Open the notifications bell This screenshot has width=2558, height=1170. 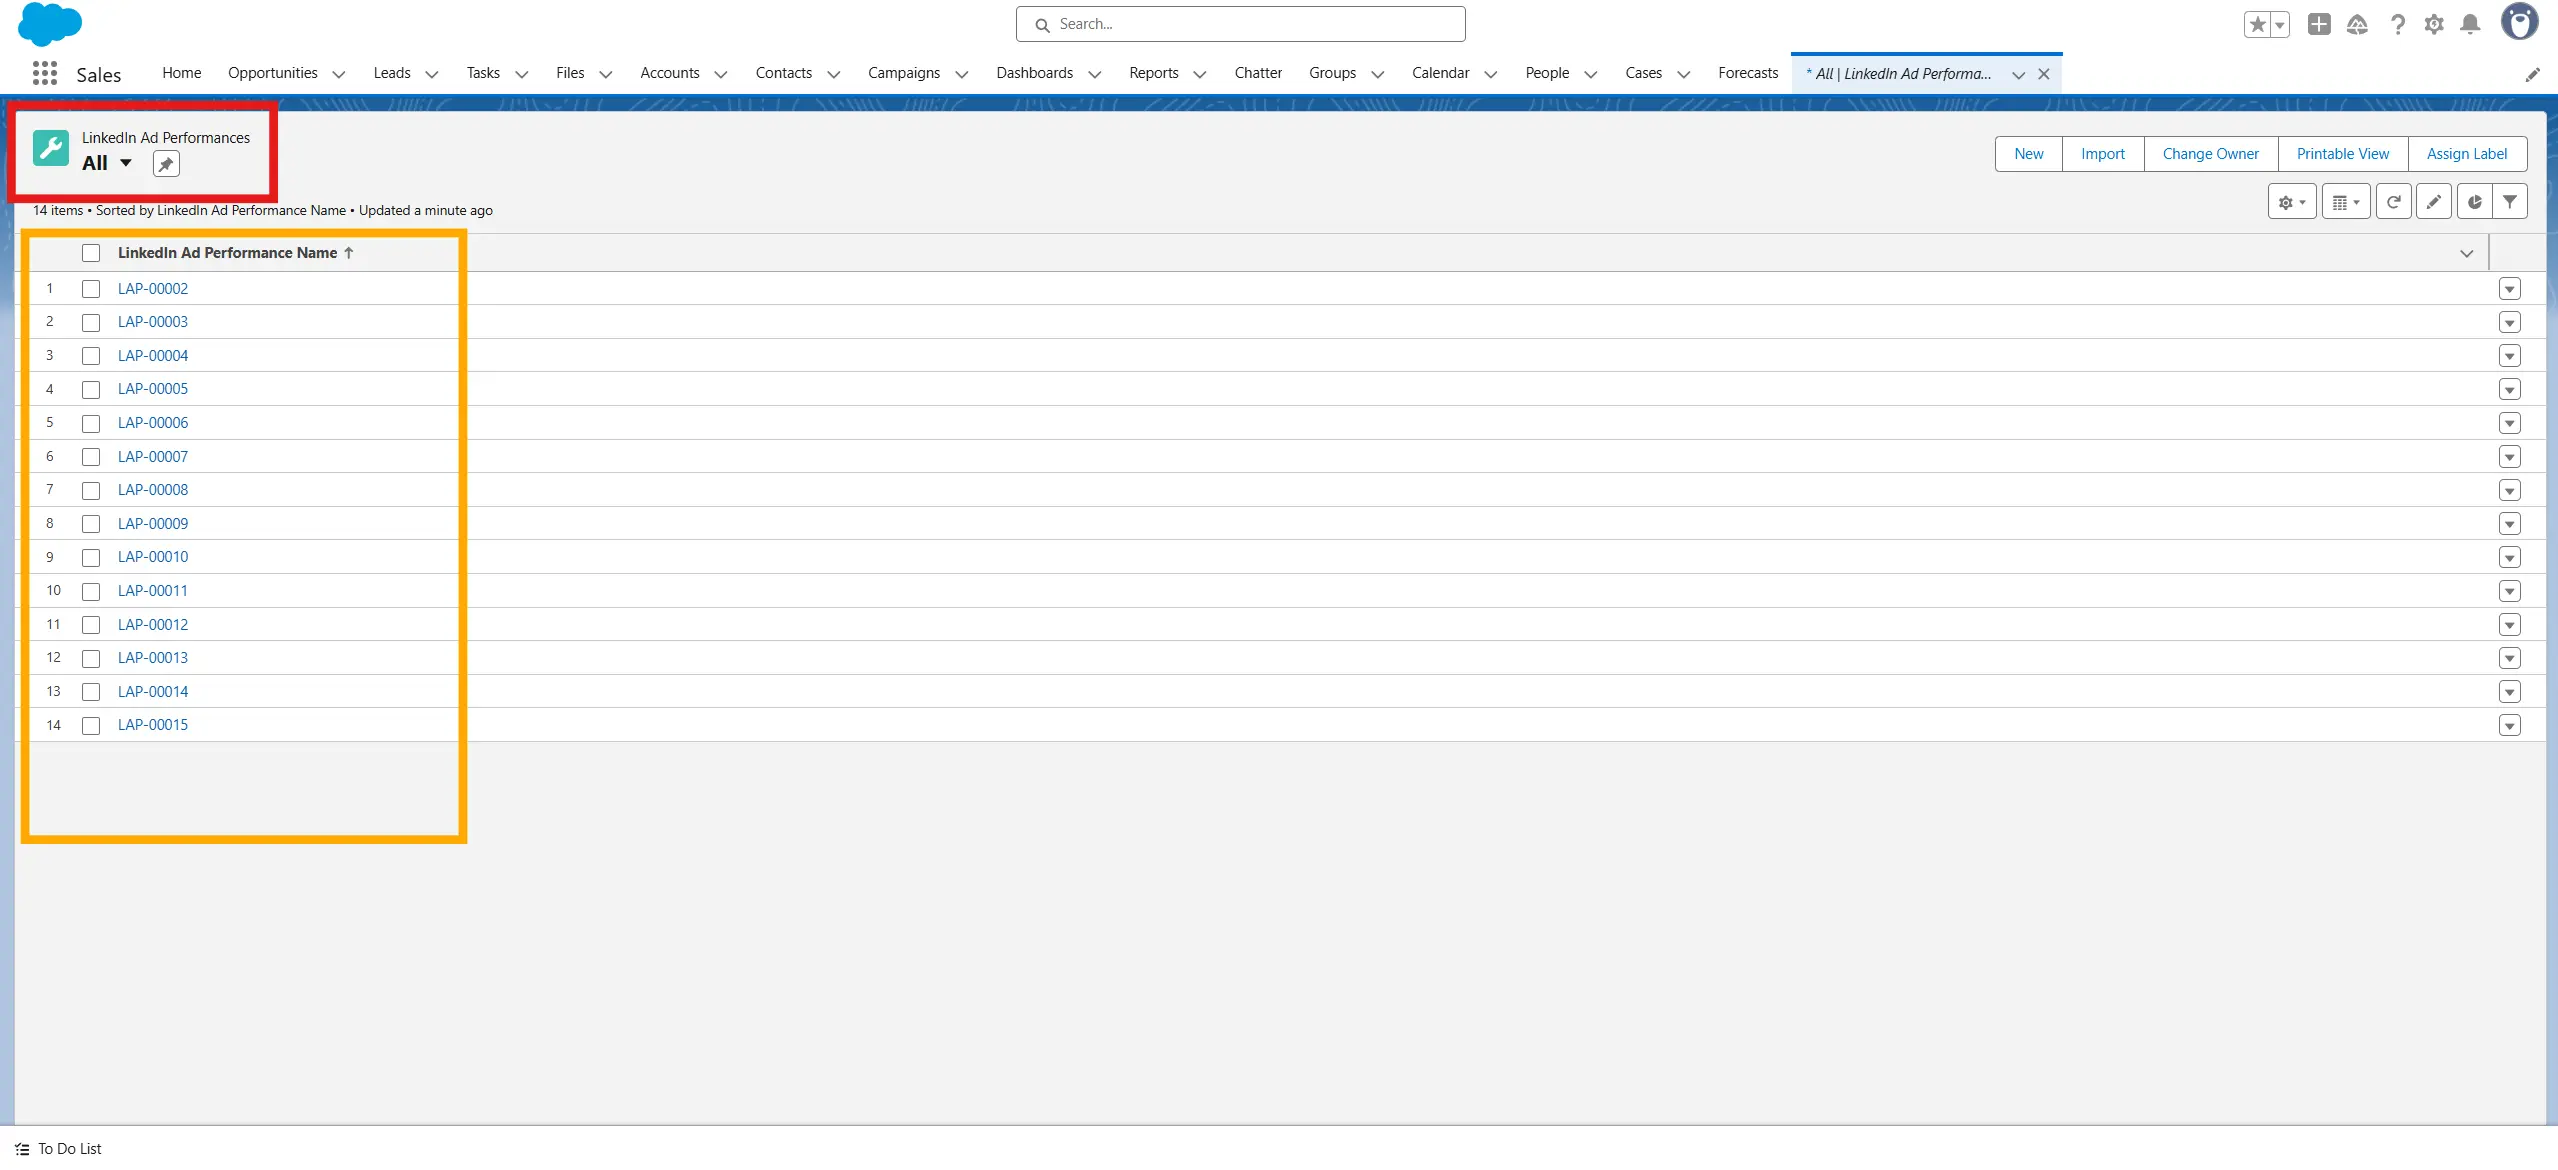tap(2470, 25)
